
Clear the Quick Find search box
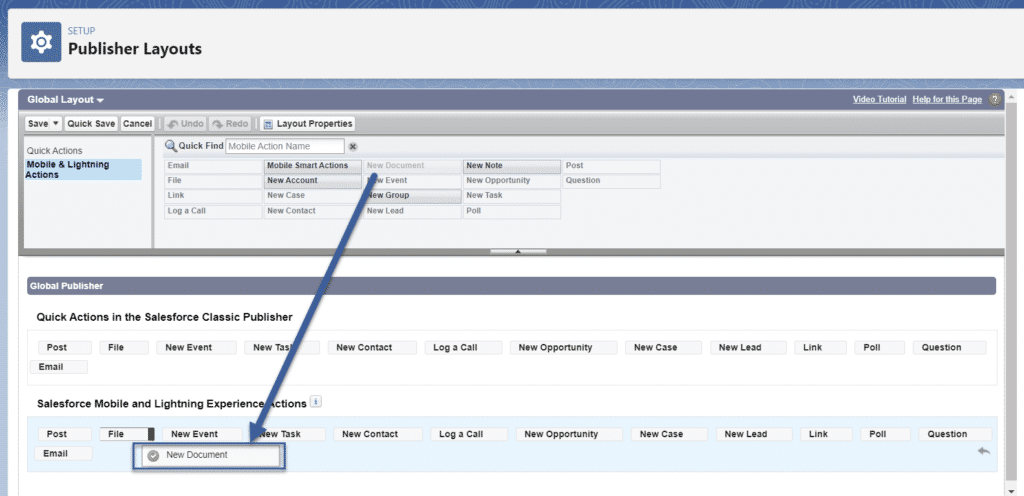[x=352, y=146]
